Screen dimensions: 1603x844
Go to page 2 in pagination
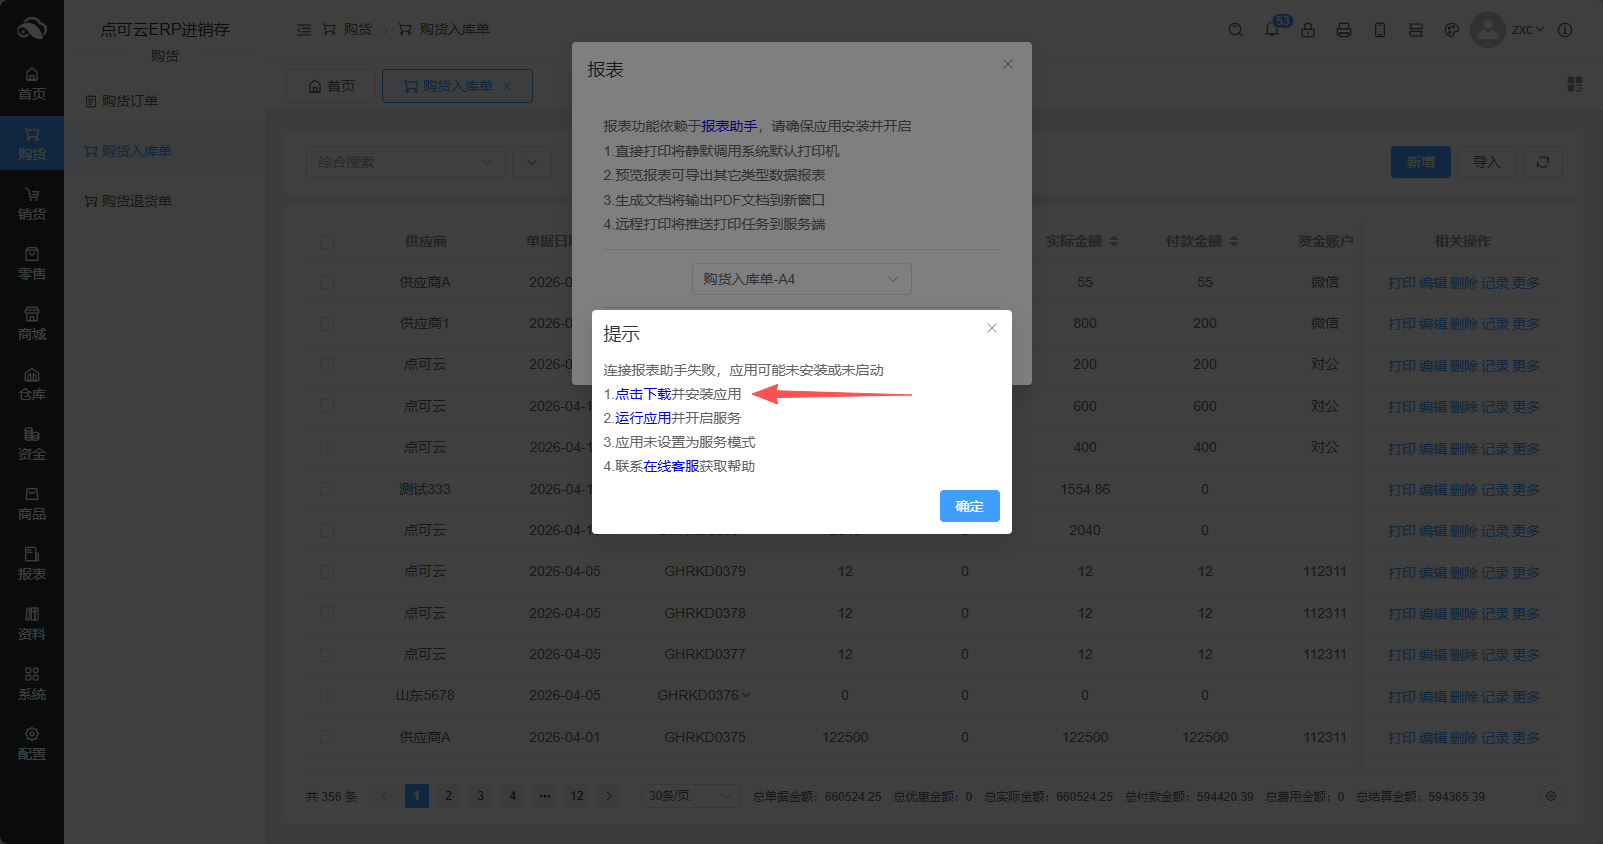coord(449,796)
